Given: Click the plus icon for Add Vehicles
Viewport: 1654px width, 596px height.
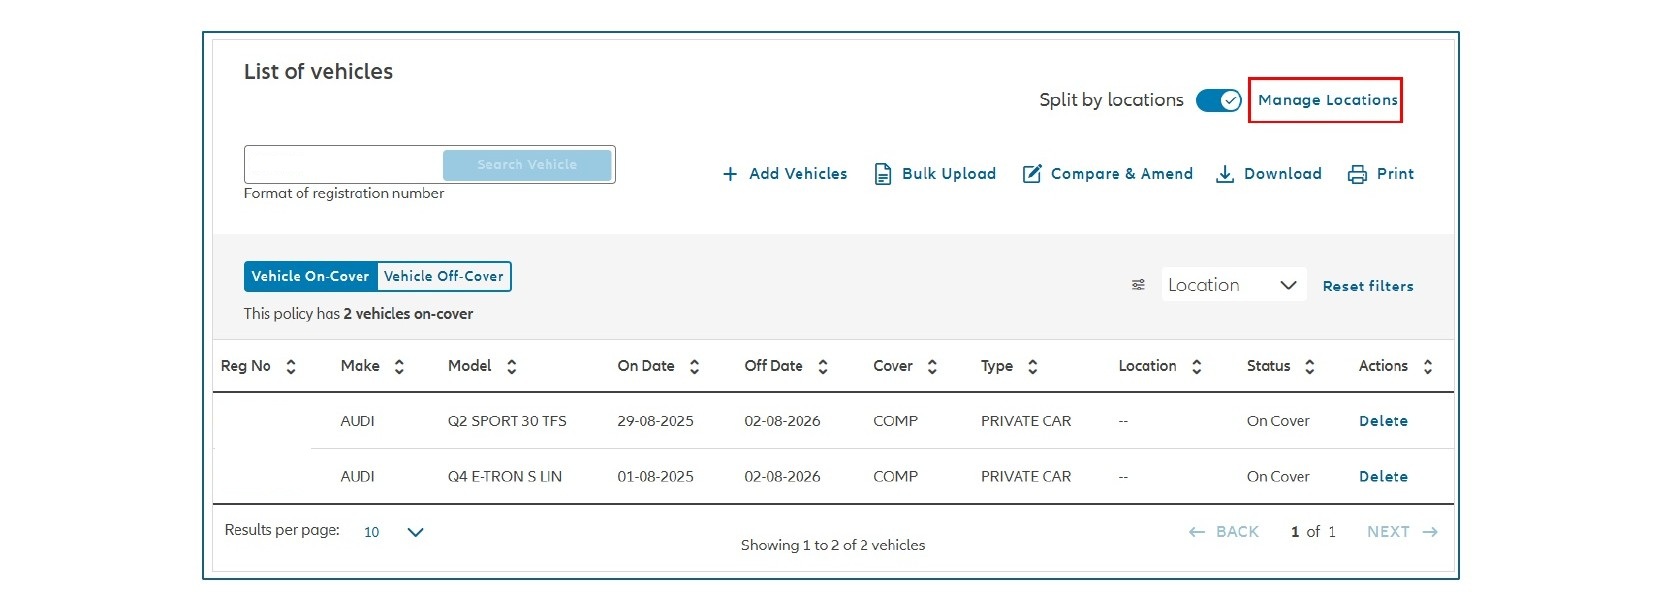Looking at the screenshot, I should coord(730,174).
